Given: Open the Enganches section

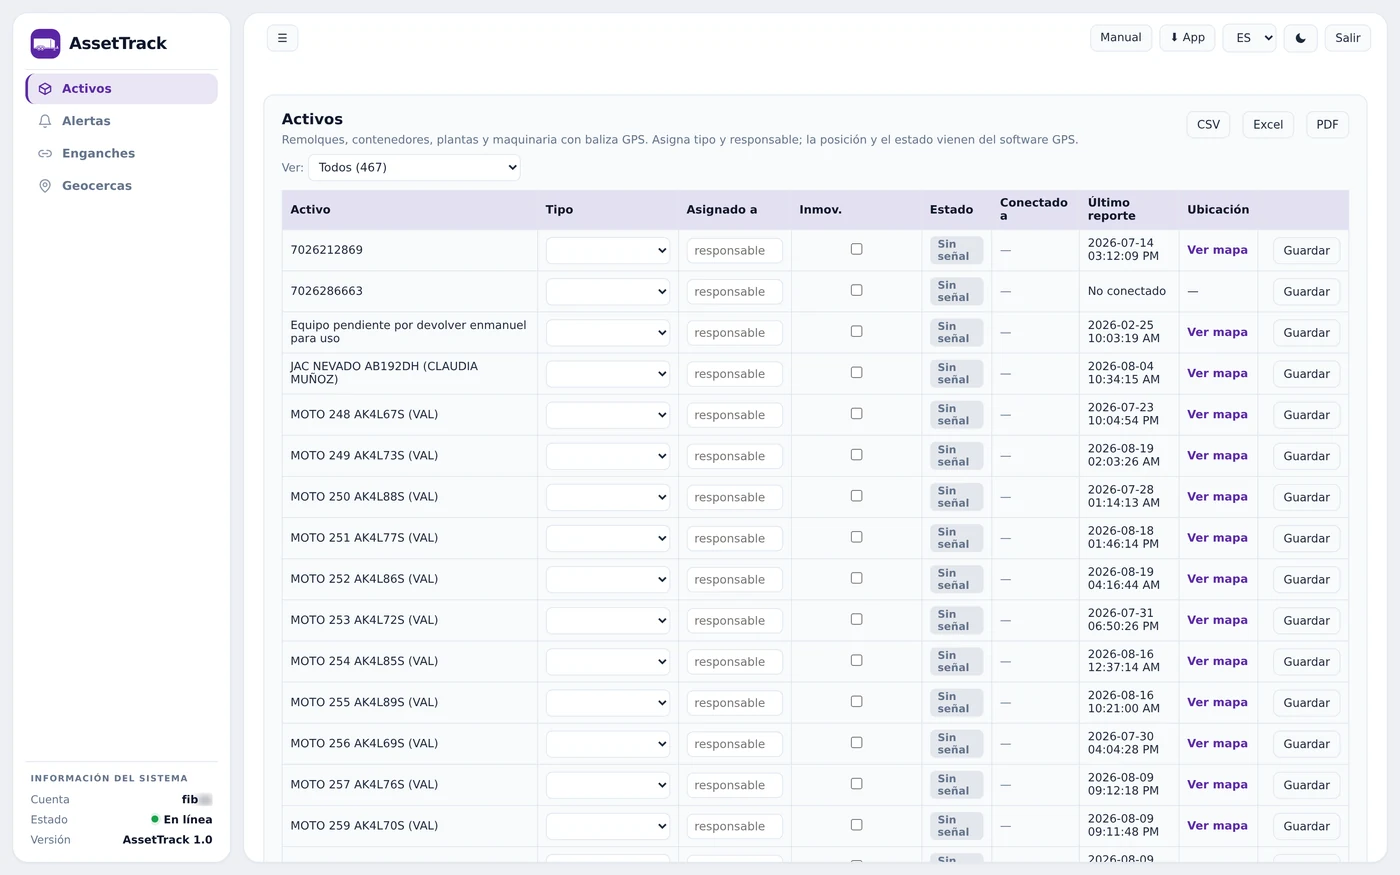Looking at the screenshot, I should coord(121,153).
